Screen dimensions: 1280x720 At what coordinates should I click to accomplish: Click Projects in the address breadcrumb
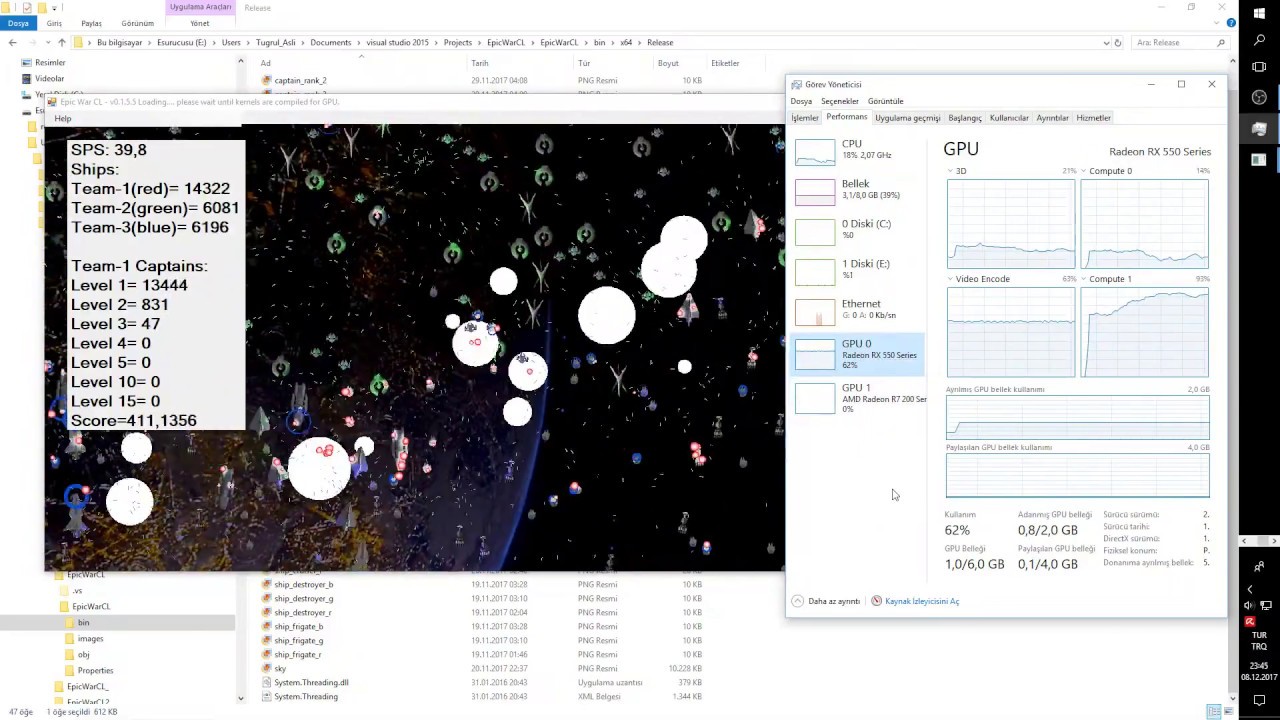(457, 42)
